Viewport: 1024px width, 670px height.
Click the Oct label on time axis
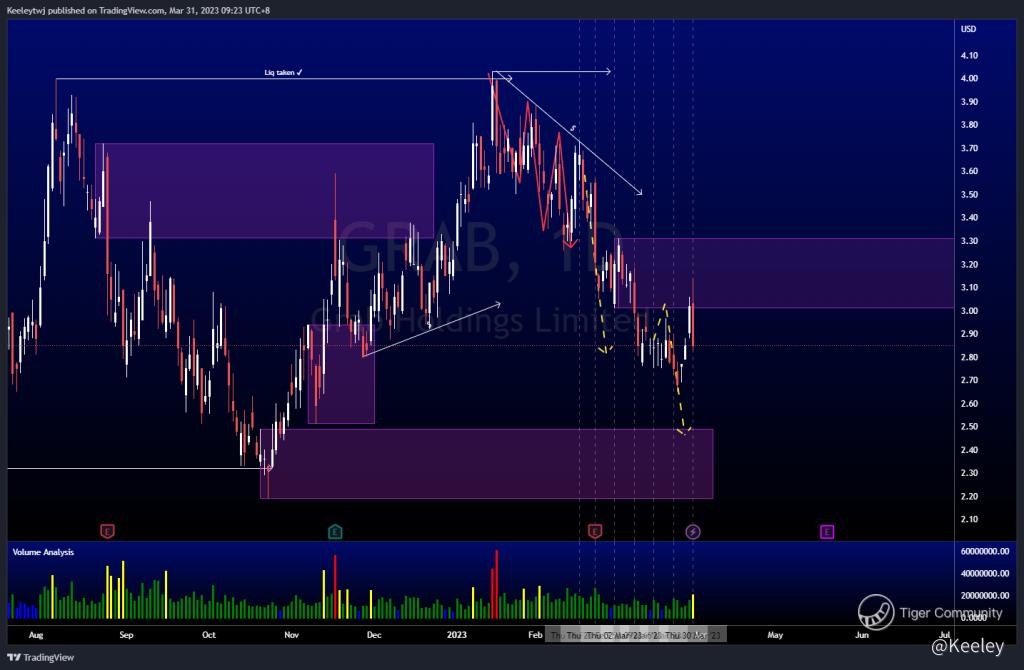pos(208,635)
